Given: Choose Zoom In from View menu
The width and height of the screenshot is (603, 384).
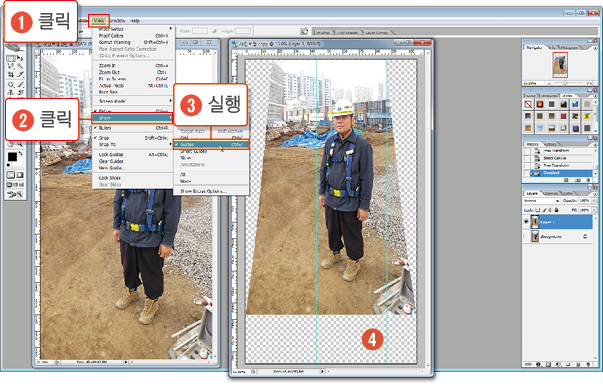Looking at the screenshot, I should [133, 66].
